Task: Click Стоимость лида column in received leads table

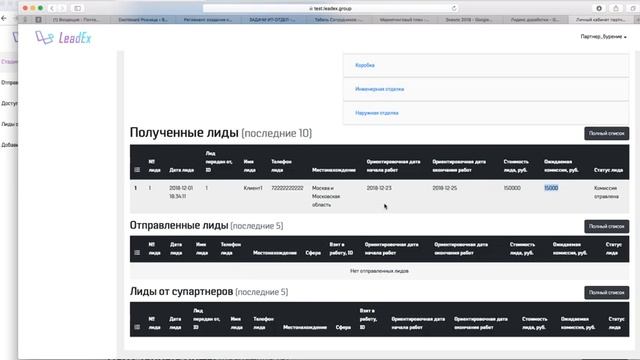Action: click(516, 166)
